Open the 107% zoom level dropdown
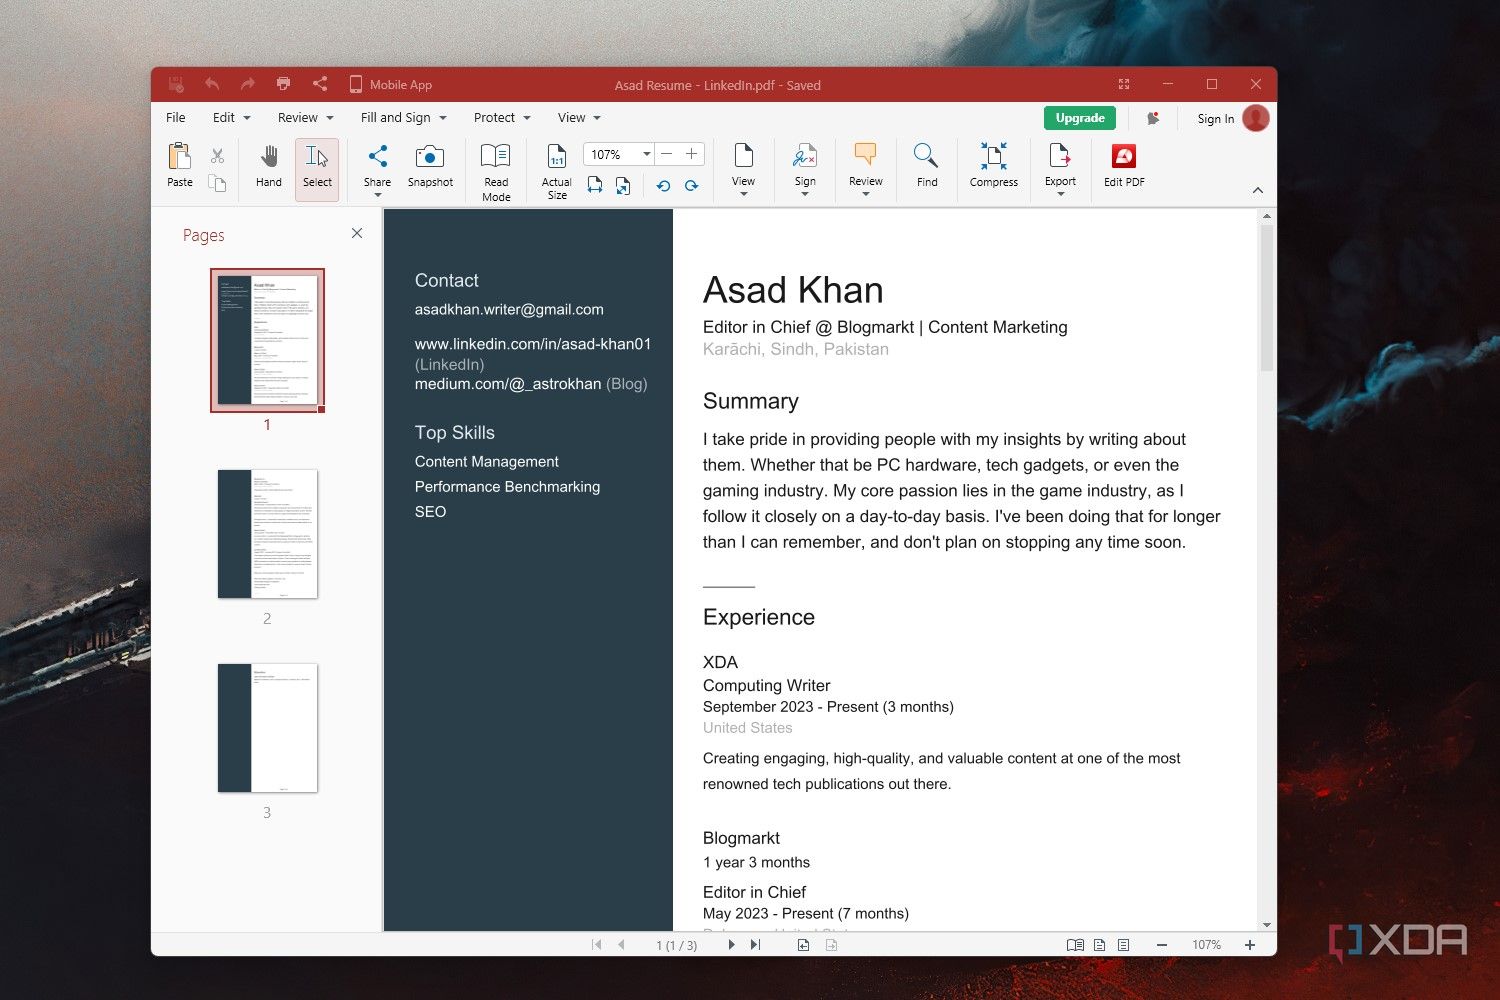Viewport: 1500px width, 1000px height. point(646,154)
